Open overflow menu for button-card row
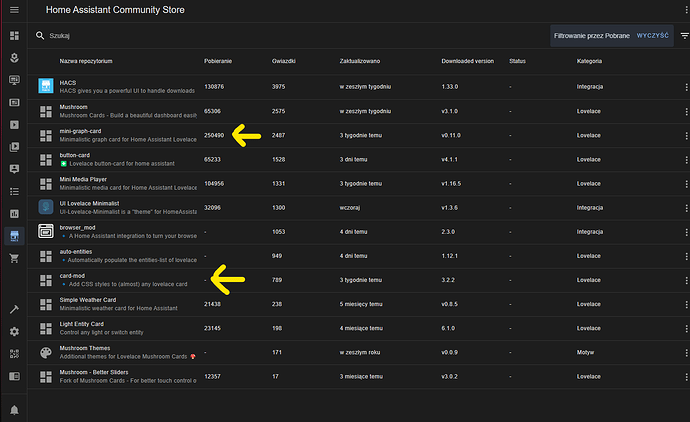Image resolution: width=690 pixels, height=422 pixels. pos(686,160)
